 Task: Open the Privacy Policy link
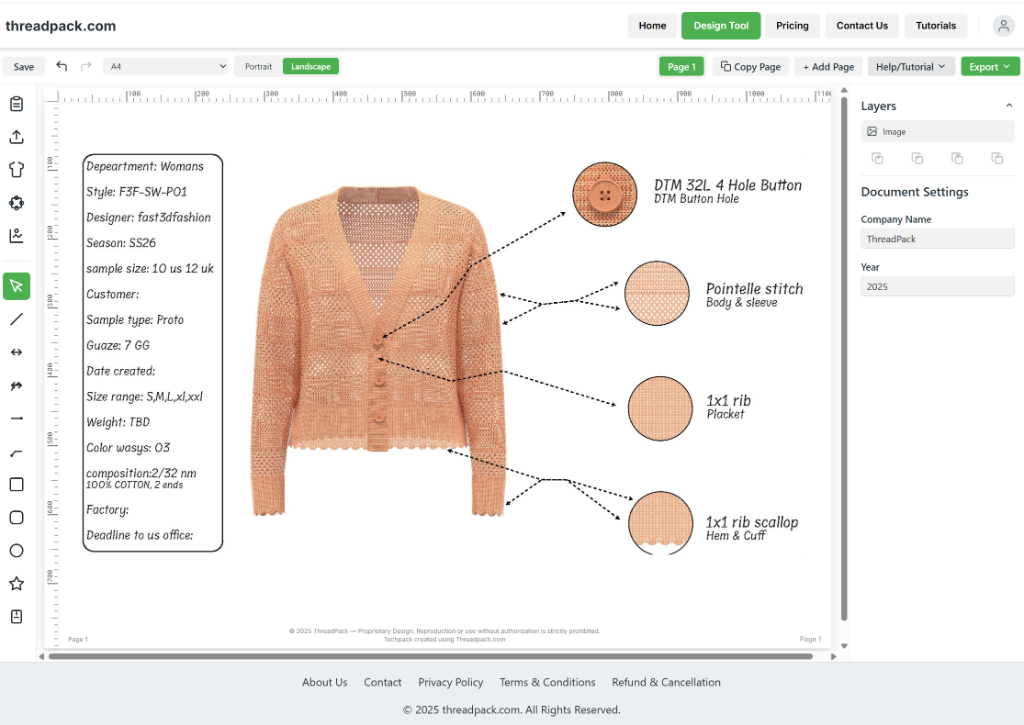pyautogui.click(x=450, y=682)
